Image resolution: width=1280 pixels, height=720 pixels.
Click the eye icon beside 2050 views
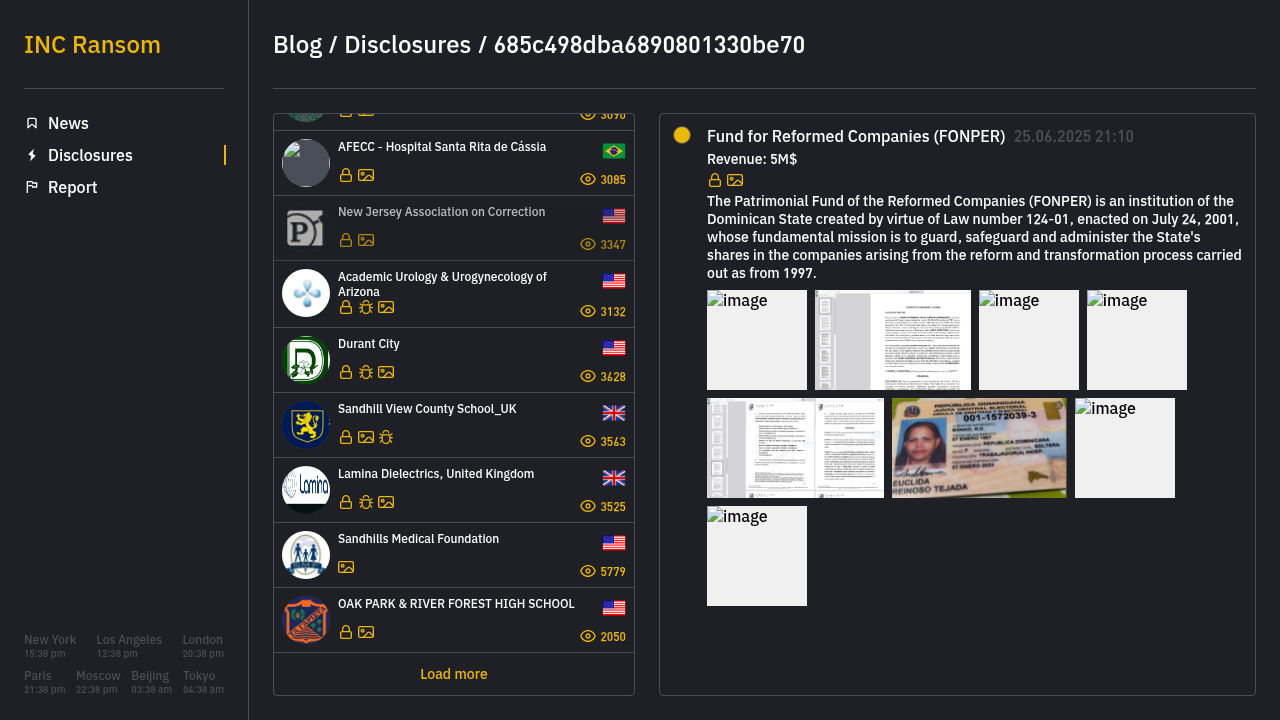coord(588,636)
